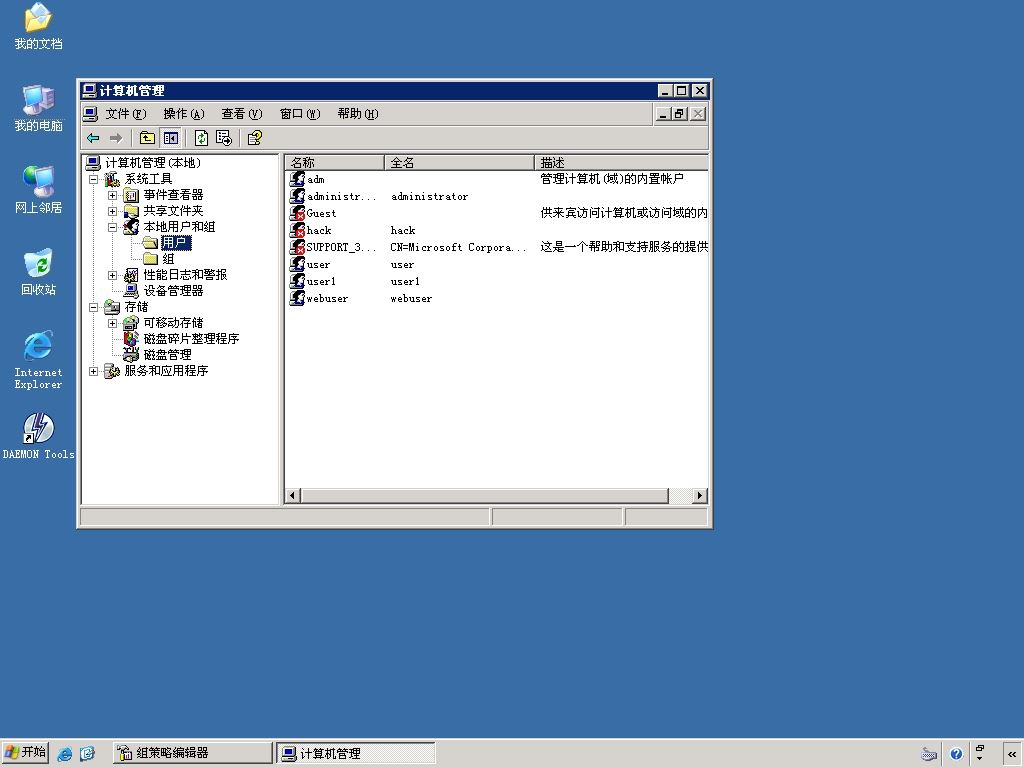Click the description 管理计算机(域)的内置帐户
Image resolution: width=1024 pixels, height=768 pixels.
tap(612, 178)
